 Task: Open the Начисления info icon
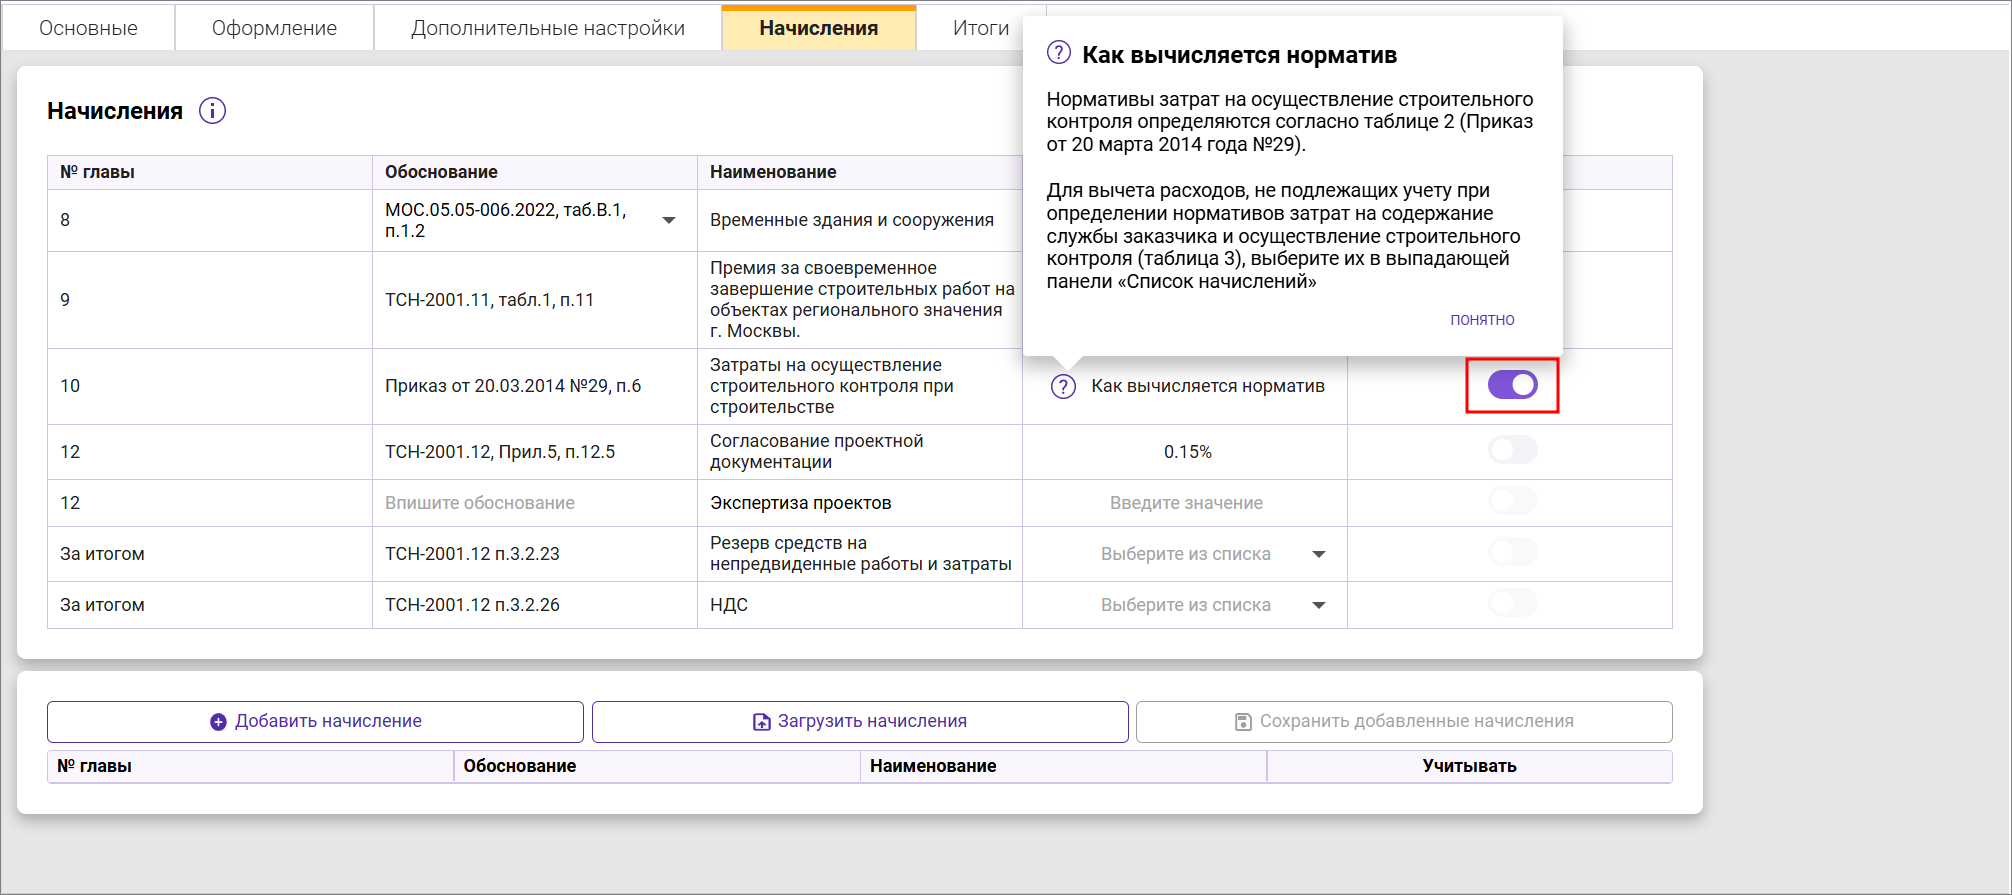tap(212, 111)
